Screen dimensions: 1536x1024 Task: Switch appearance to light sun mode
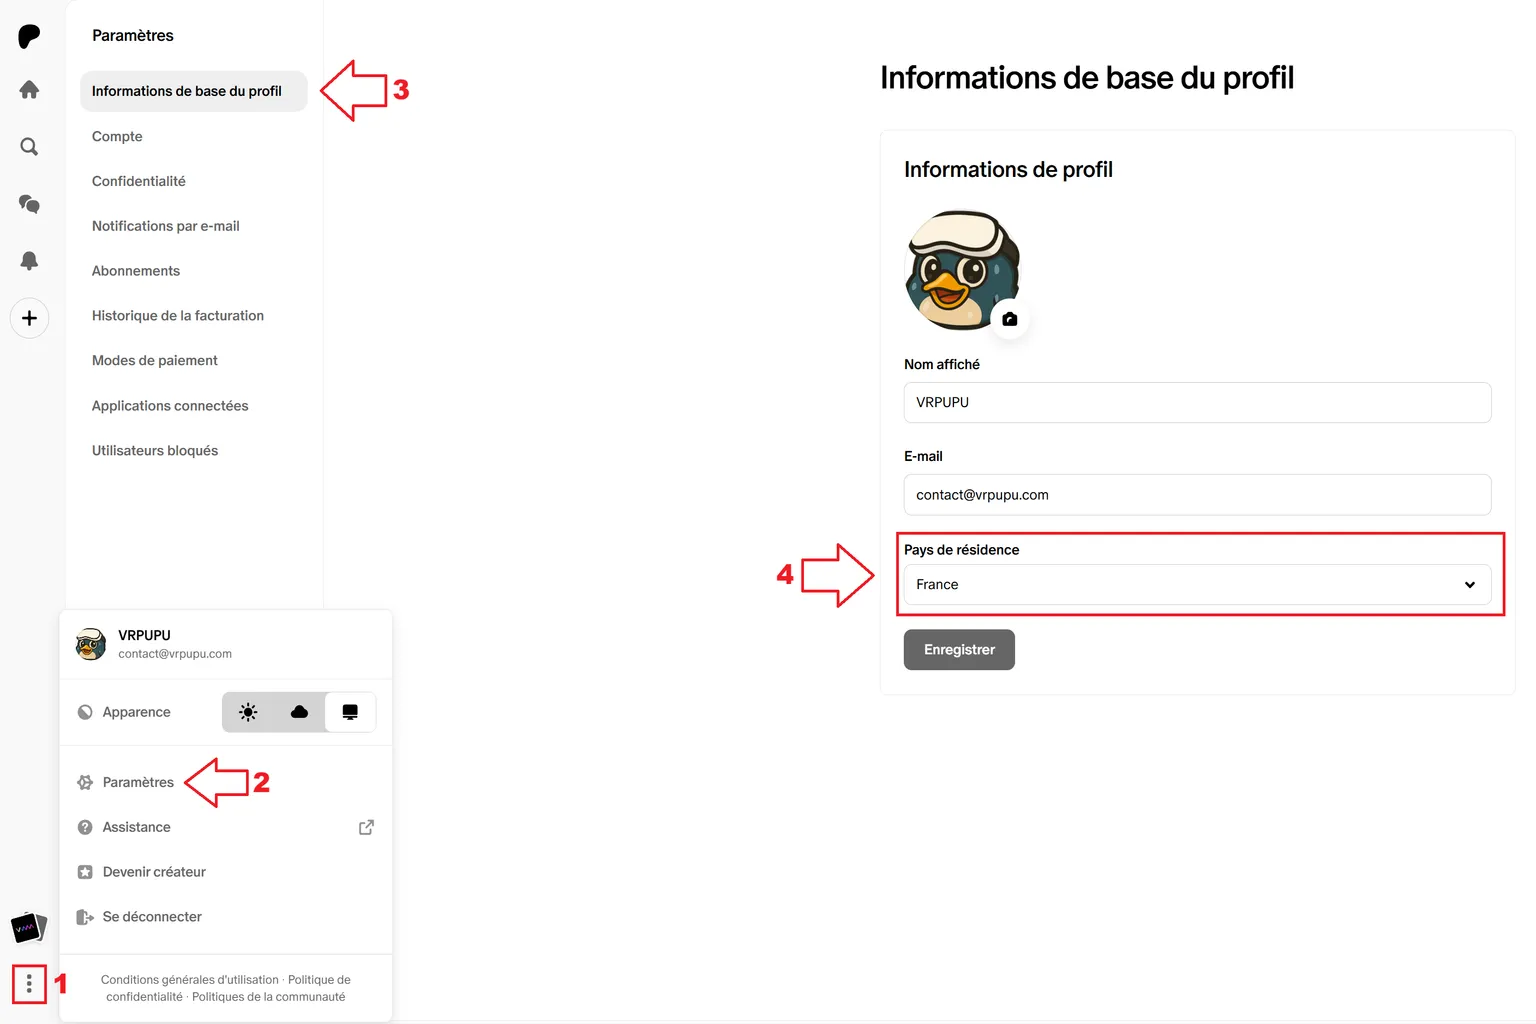[x=248, y=712]
